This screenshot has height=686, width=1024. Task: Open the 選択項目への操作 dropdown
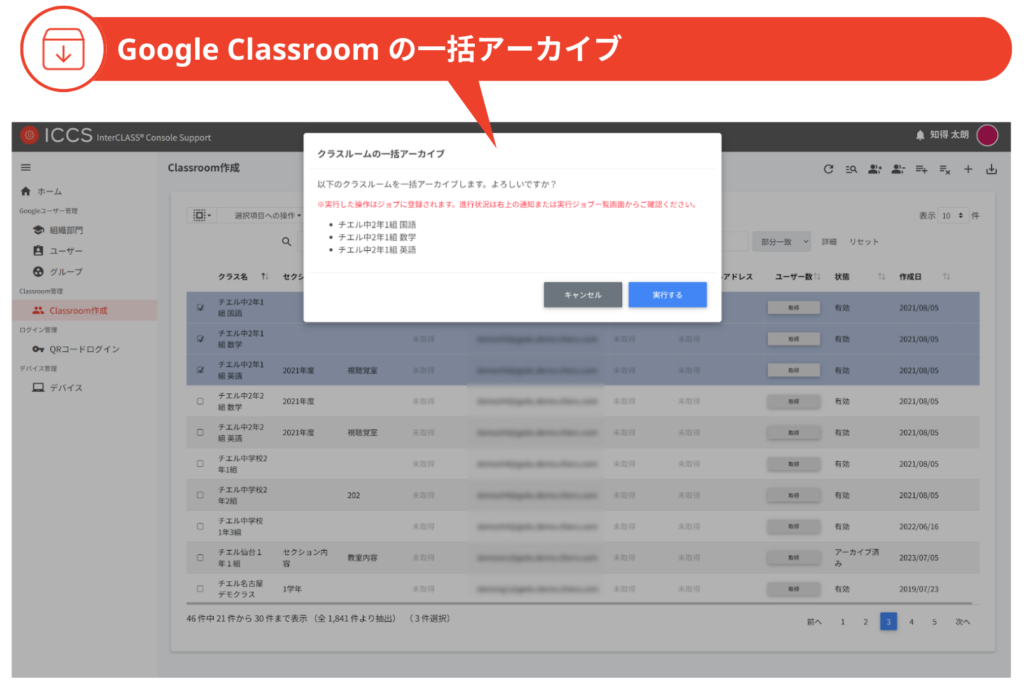coord(268,216)
